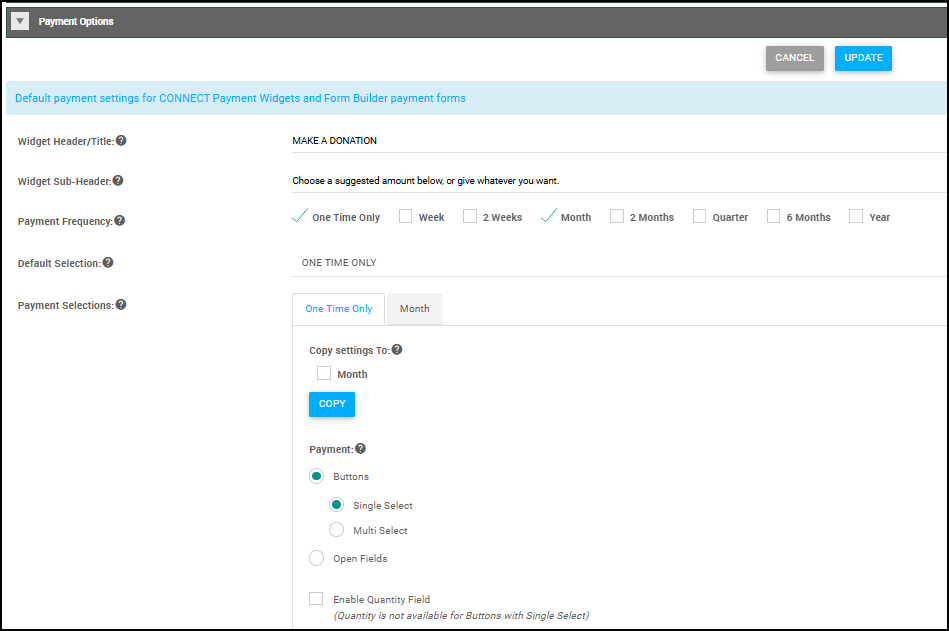
Task: Click the Quantity not available note text
Action: pyautogui.click(x=461, y=615)
